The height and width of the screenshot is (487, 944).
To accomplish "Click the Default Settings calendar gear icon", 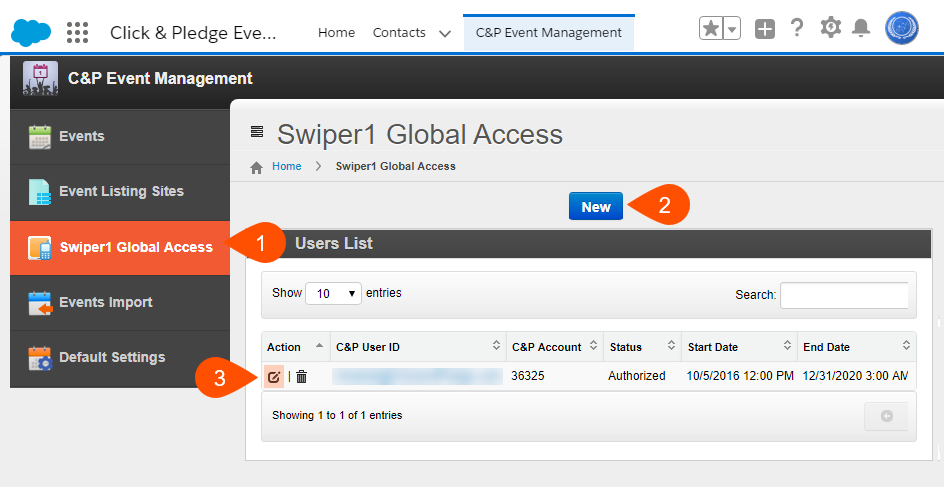I will [40, 358].
